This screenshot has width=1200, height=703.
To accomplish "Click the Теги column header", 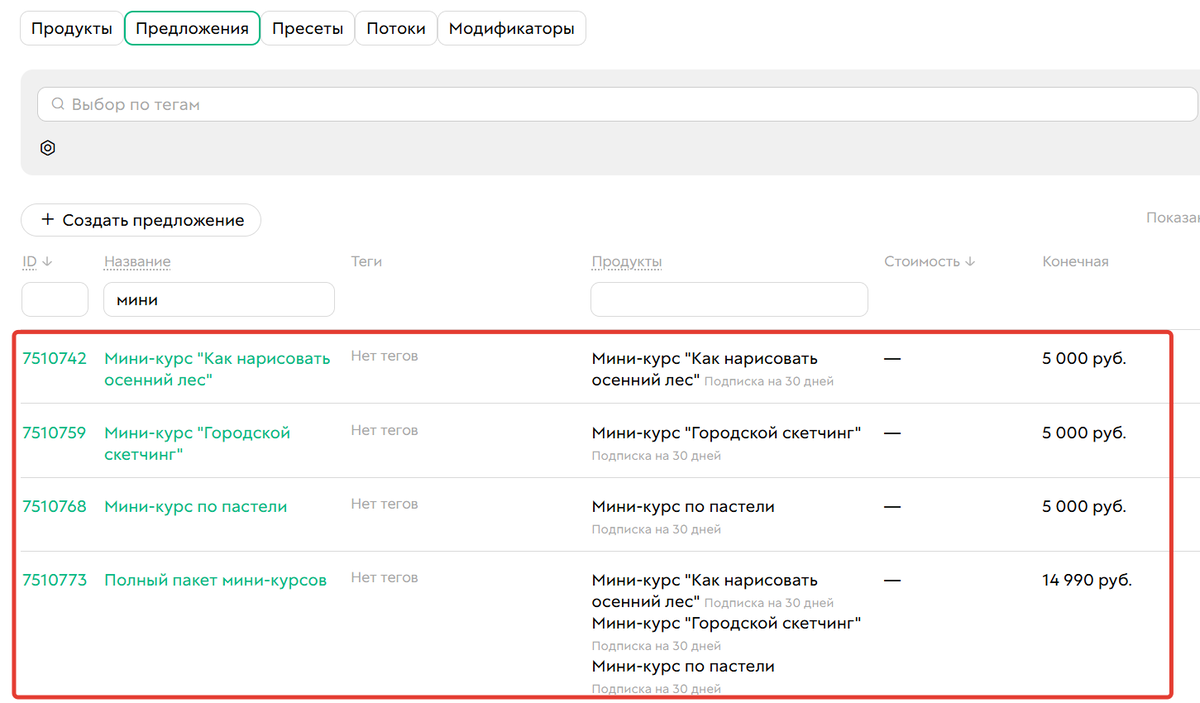I will (x=366, y=261).
